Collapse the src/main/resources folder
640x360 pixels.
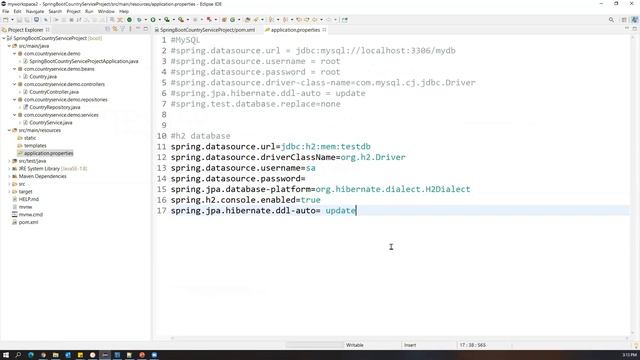[9, 130]
